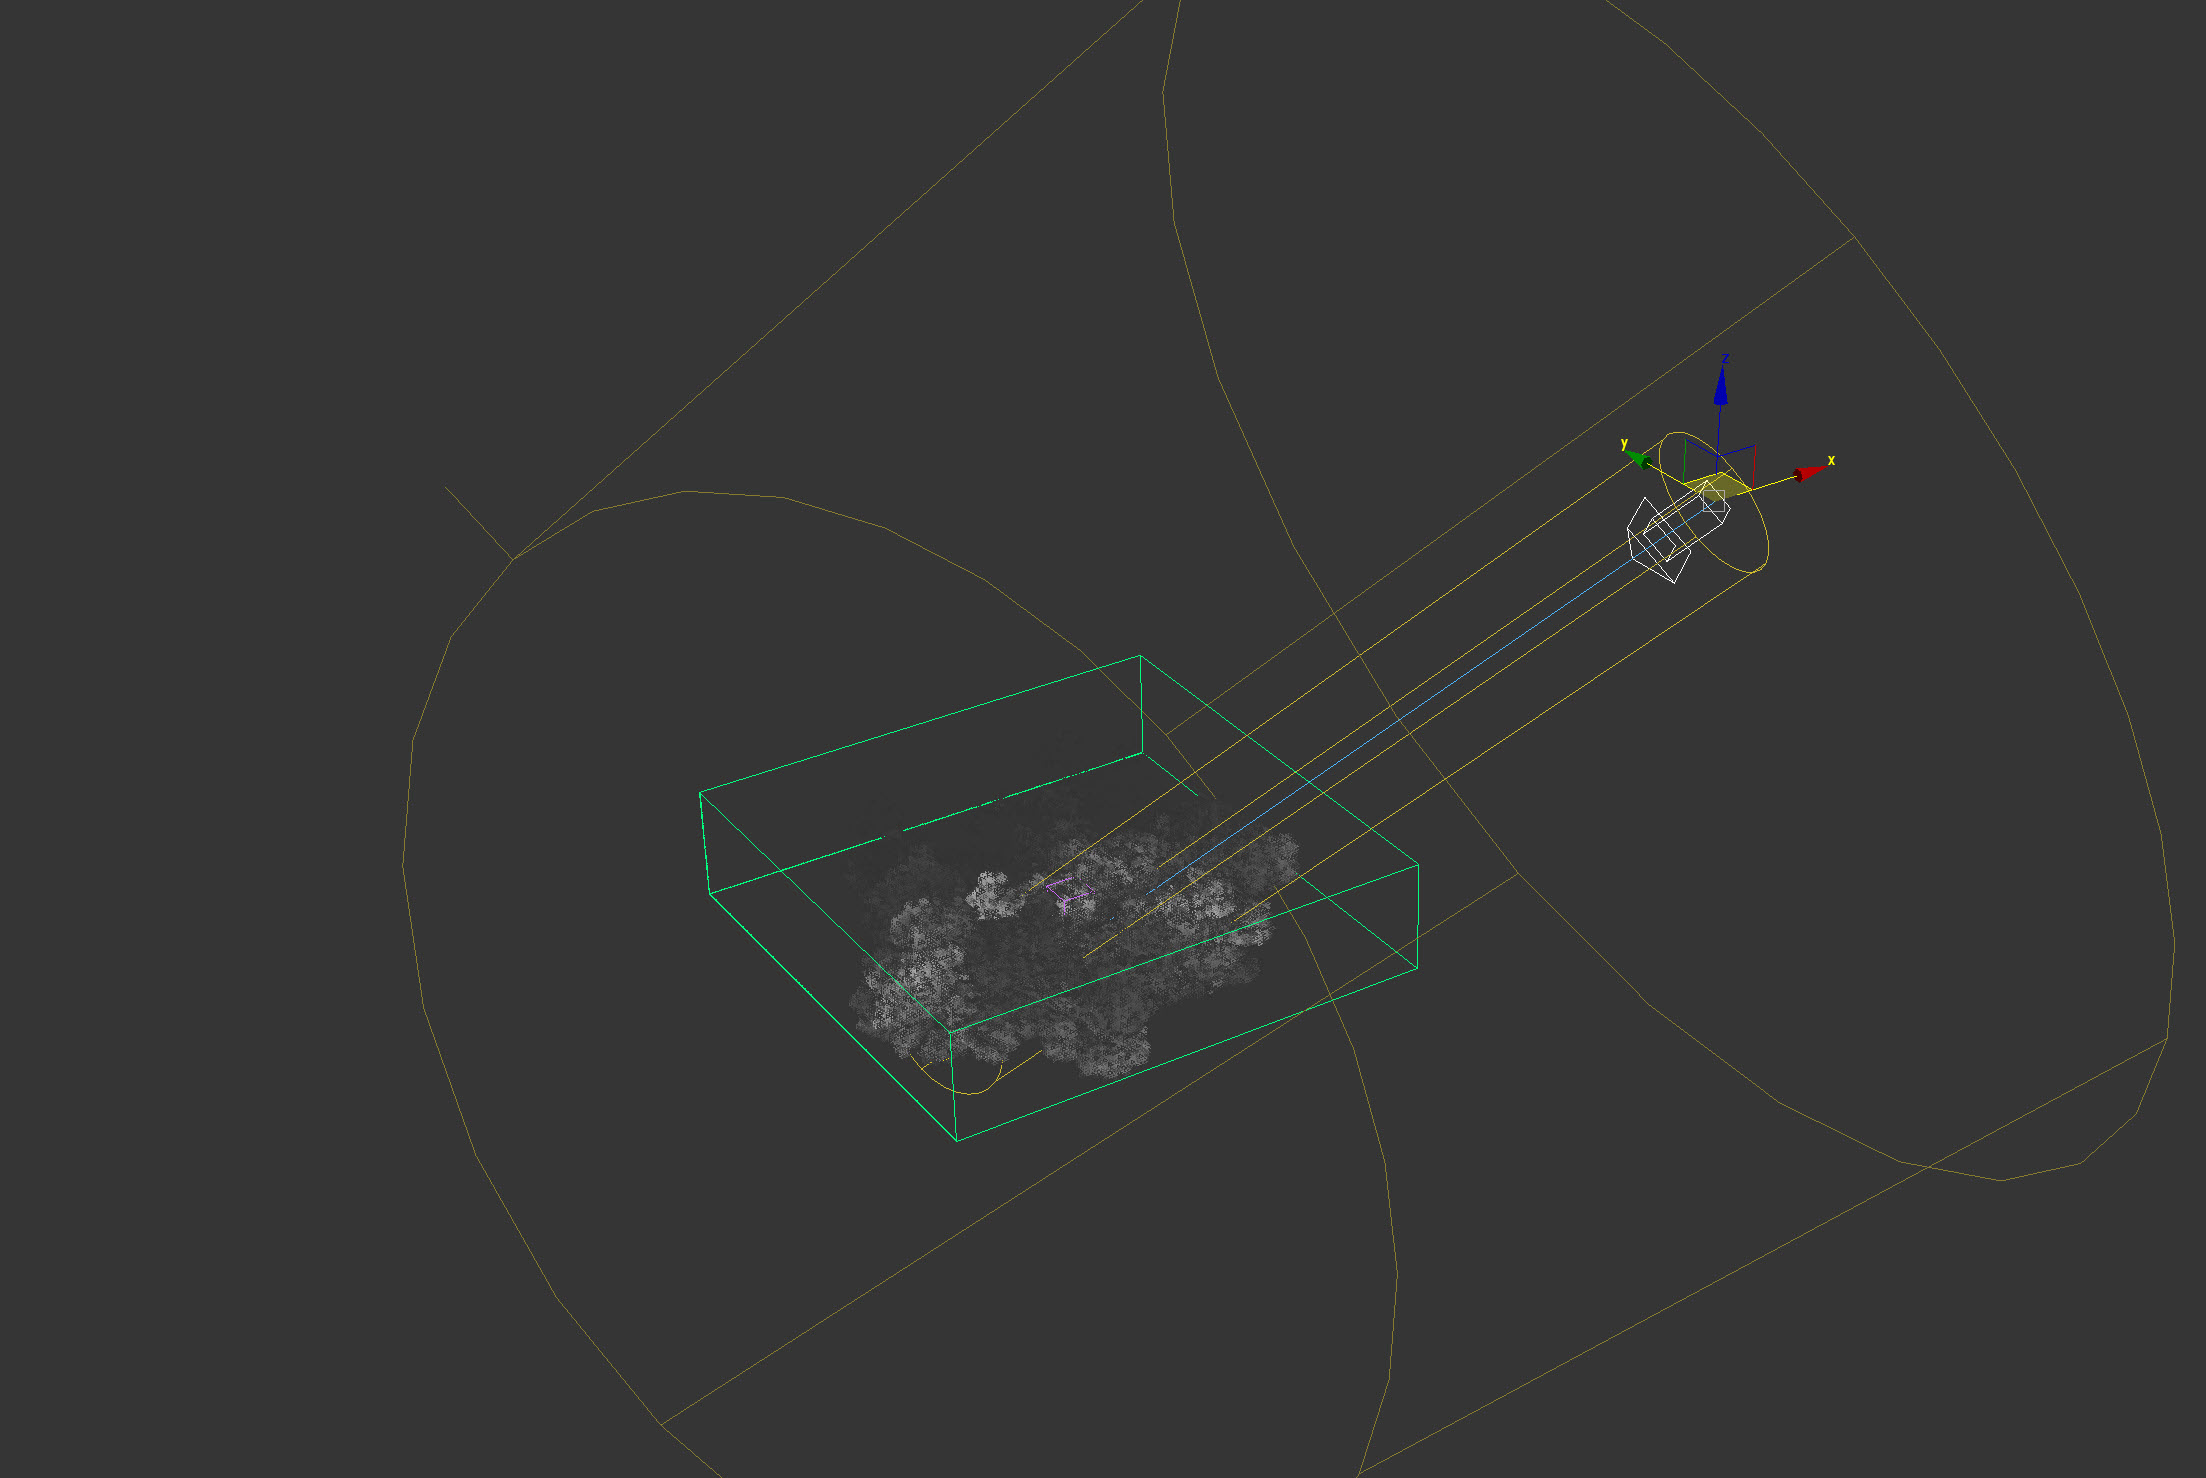Click the green box's top back corner

[x=1140, y=656]
